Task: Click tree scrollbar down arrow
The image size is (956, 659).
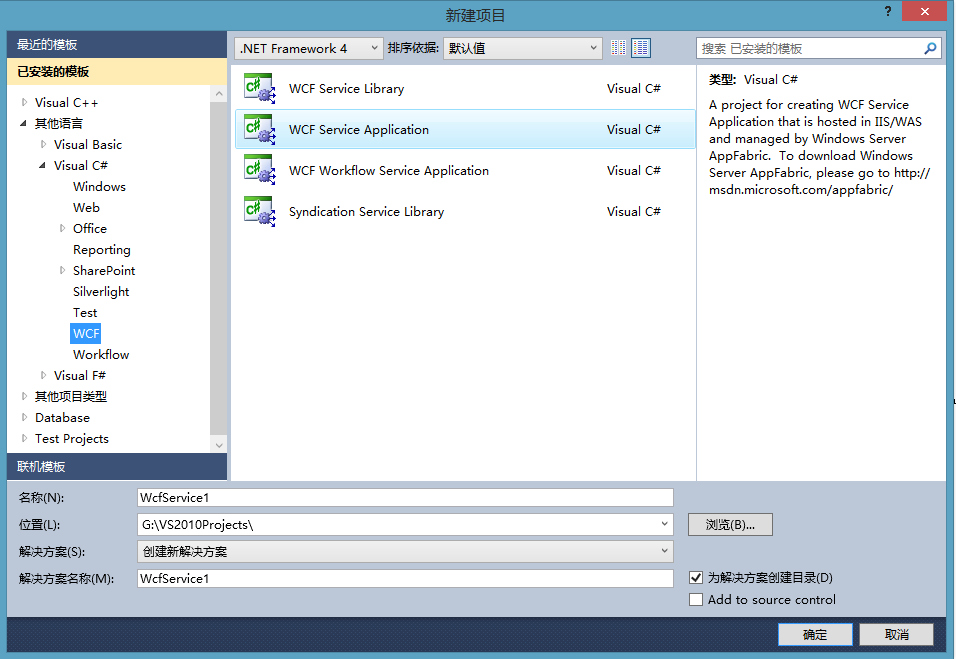Action: [219, 445]
